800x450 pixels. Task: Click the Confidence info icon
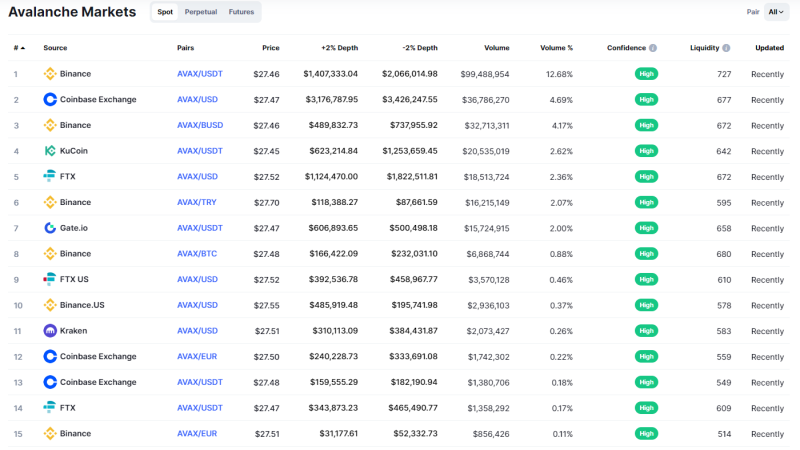(653, 48)
